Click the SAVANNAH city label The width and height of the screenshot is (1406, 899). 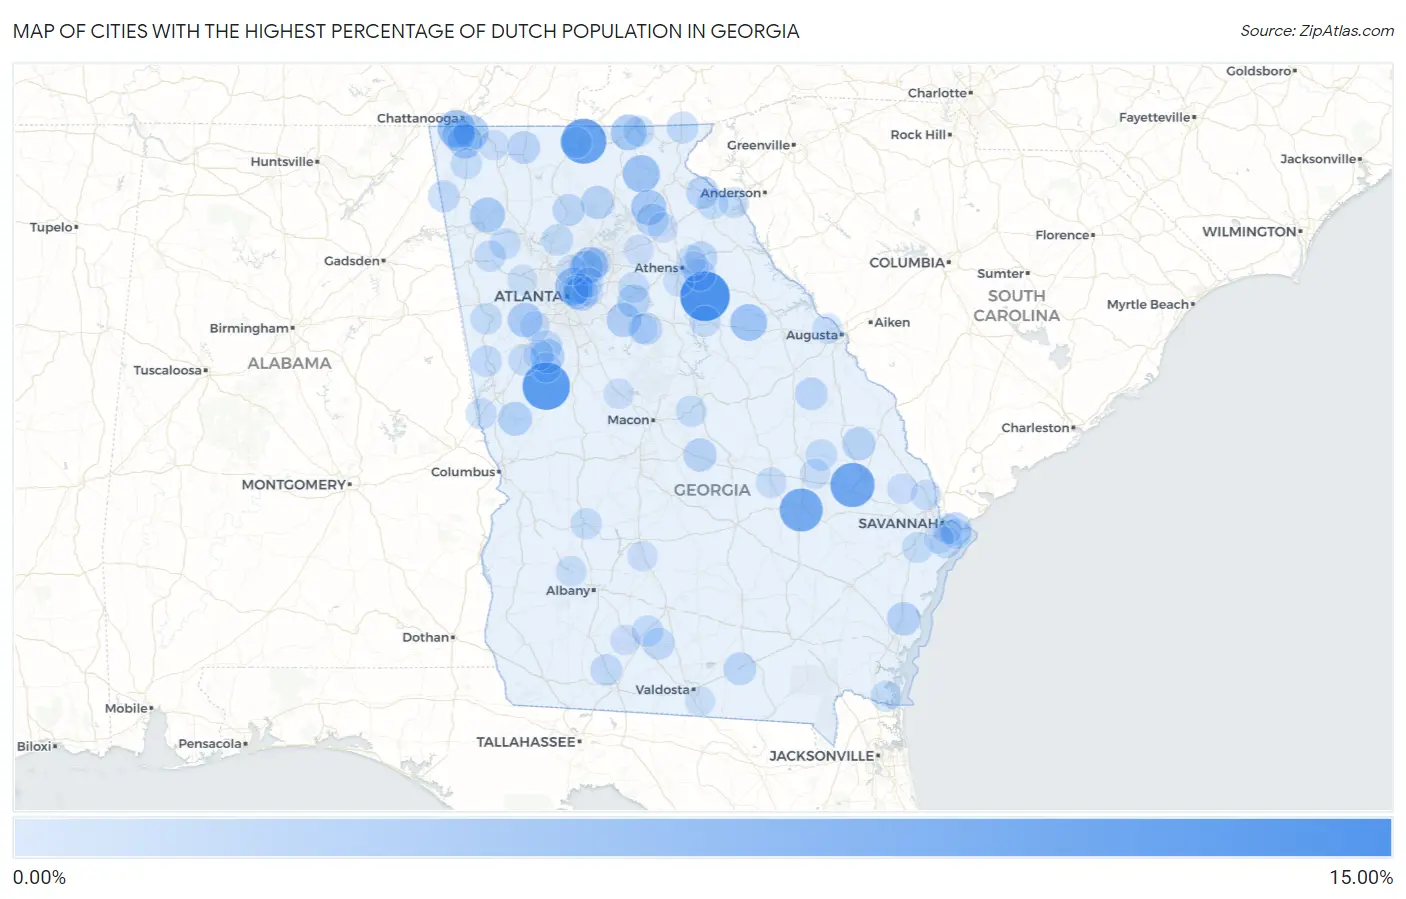(x=898, y=523)
